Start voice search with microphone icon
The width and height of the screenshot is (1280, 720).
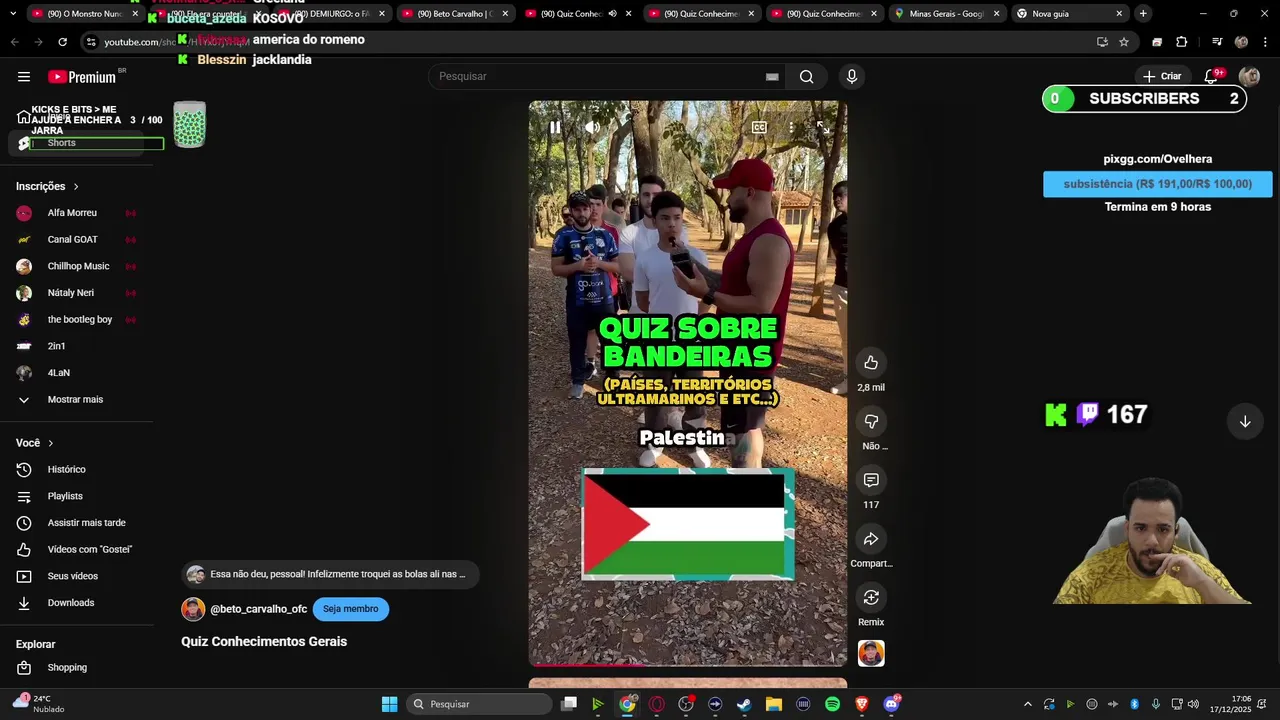click(x=852, y=77)
